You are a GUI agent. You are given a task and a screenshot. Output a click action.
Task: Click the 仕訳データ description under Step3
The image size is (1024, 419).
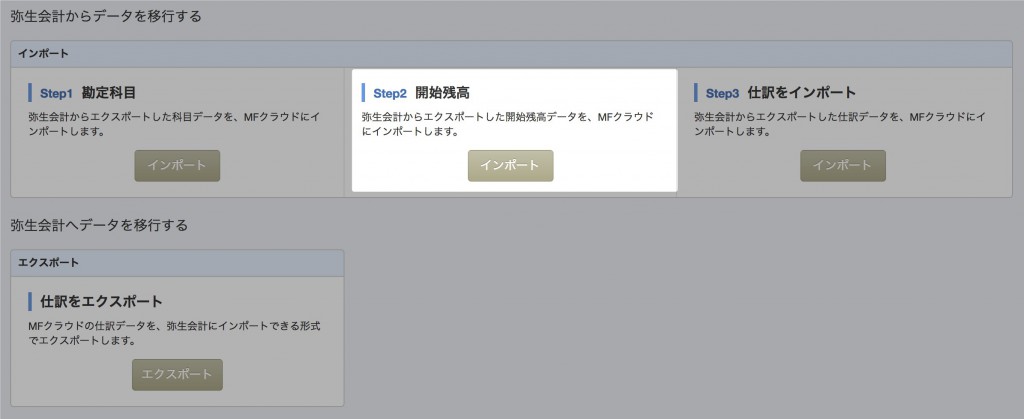[x=840, y=124]
